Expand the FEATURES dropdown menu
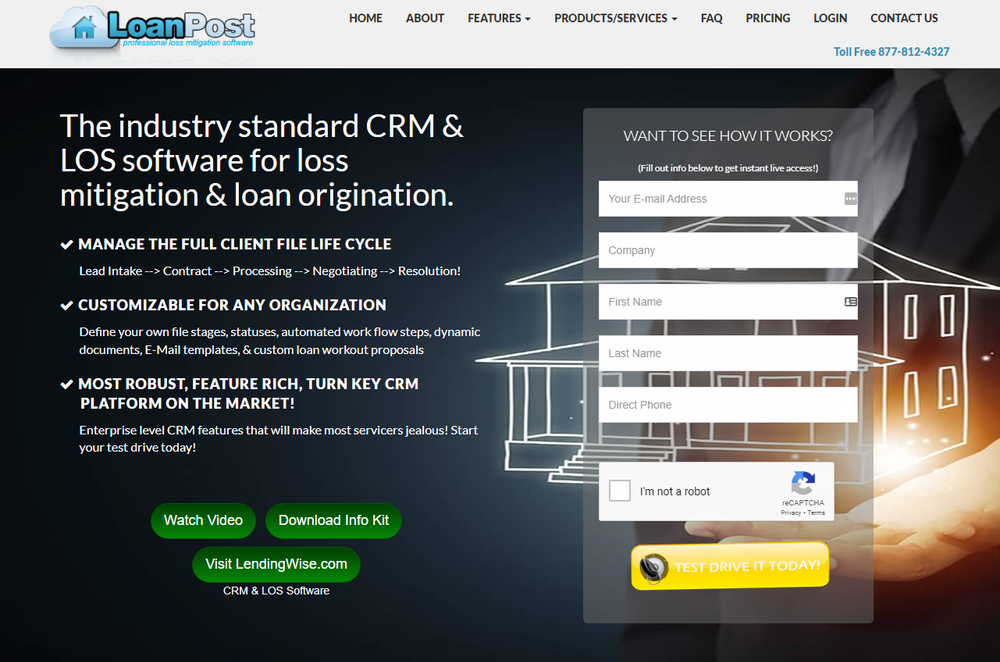Viewport: 1000px width, 662px height. (x=499, y=18)
